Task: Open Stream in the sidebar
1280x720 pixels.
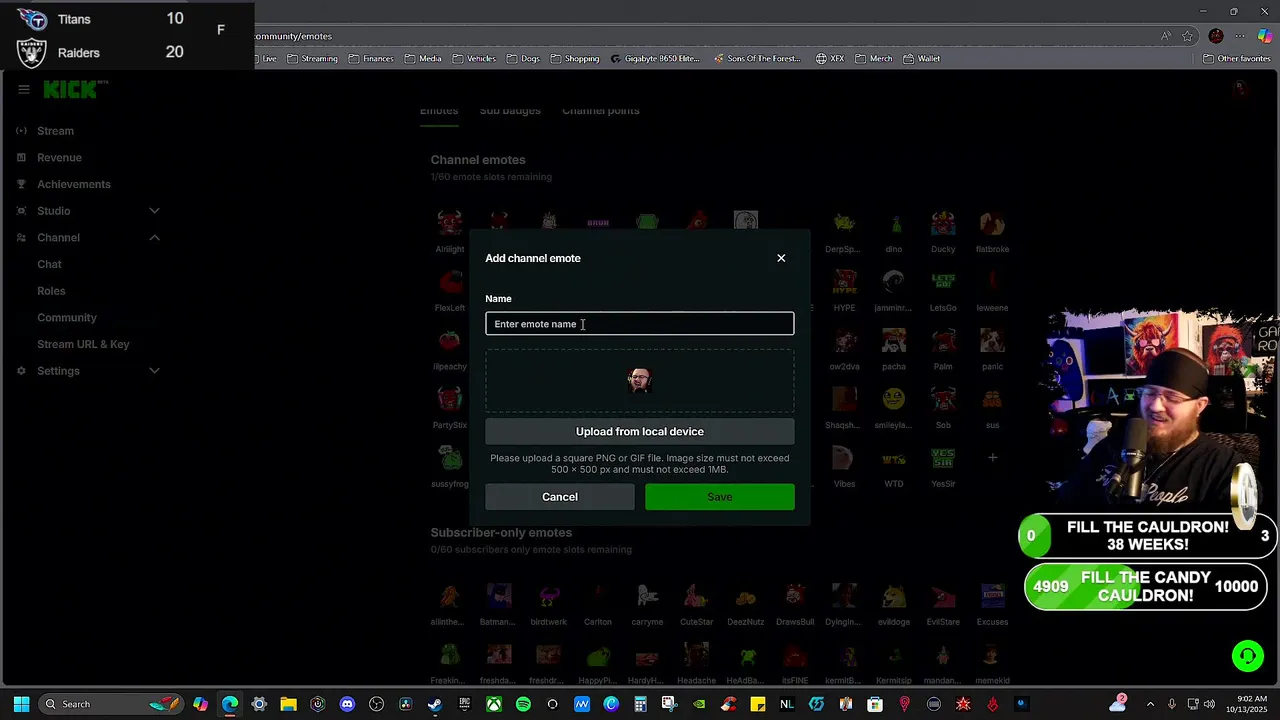Action: [x=55, y=131]
